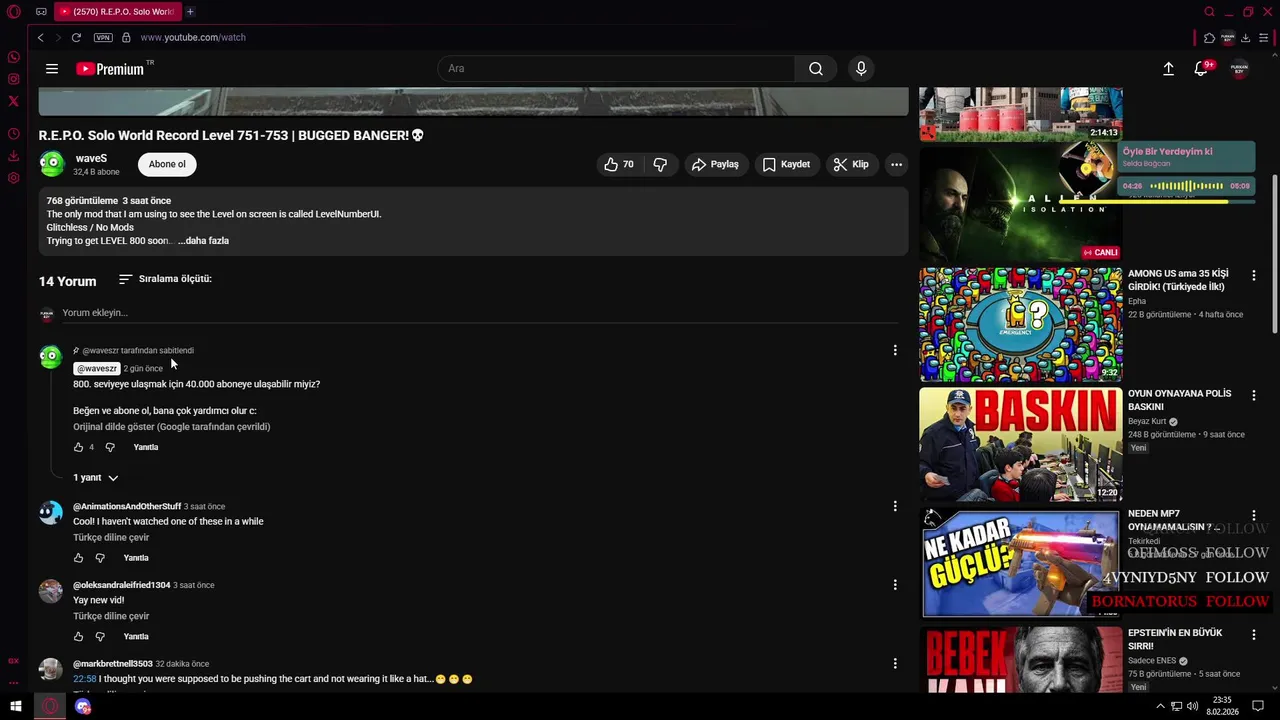Open Opera tab search magnifier
Image resolution: width=1280 pixels, height=720 pixels.
click(x=1209, y=12)
